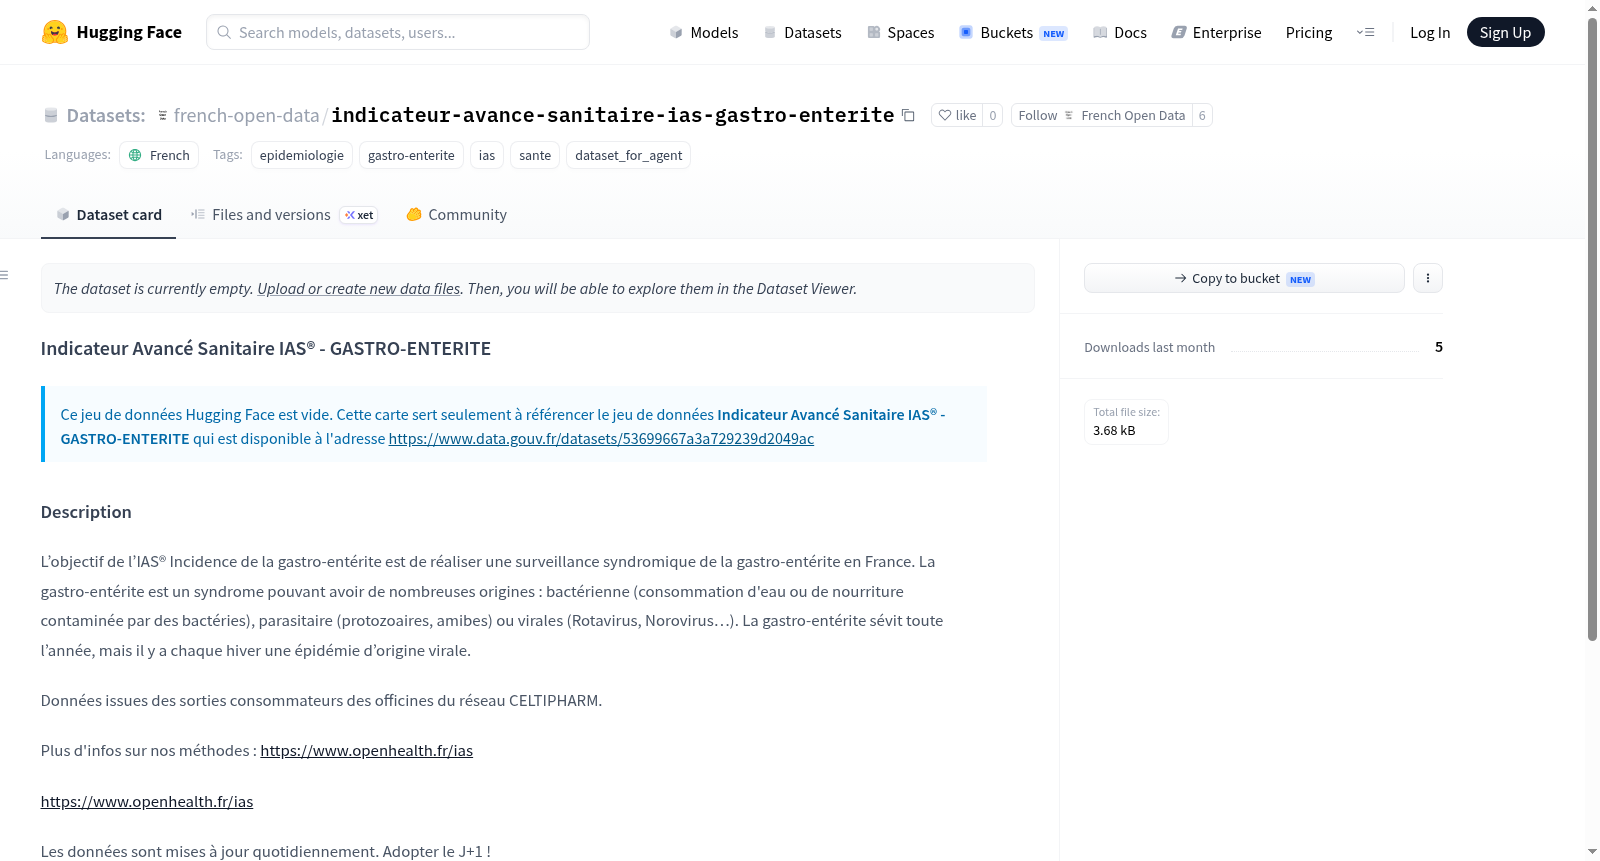Open the Datasets navigation item
This screenshot has height=861, width=1600.
click(x=802, y=32)
